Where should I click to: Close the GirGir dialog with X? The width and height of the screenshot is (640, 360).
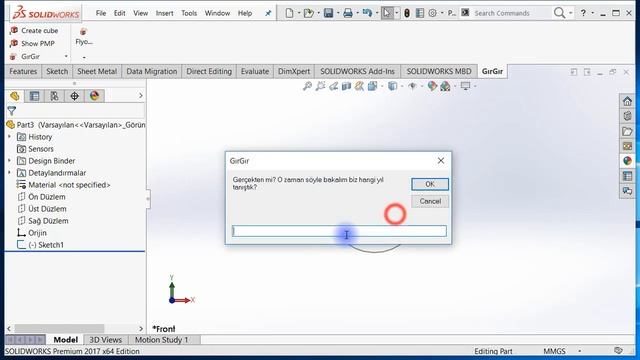(x=441, y=161)
